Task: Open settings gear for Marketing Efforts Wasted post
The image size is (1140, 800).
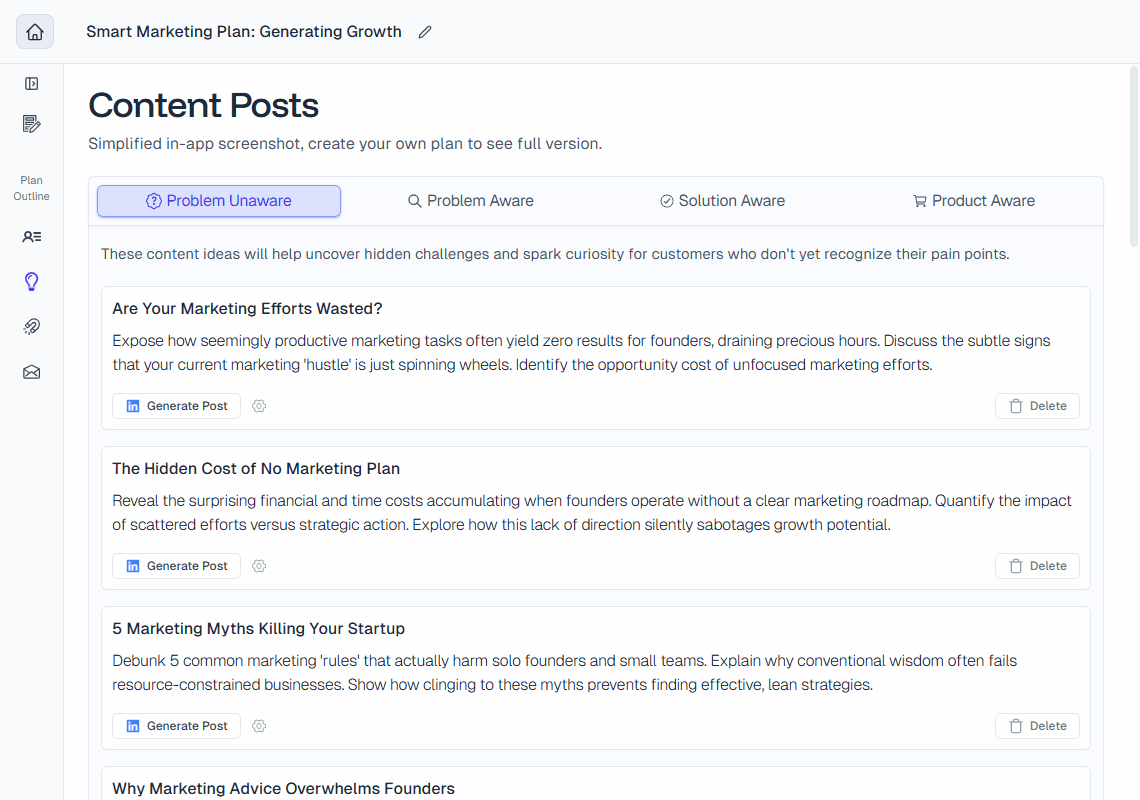Action: point(259,406)
